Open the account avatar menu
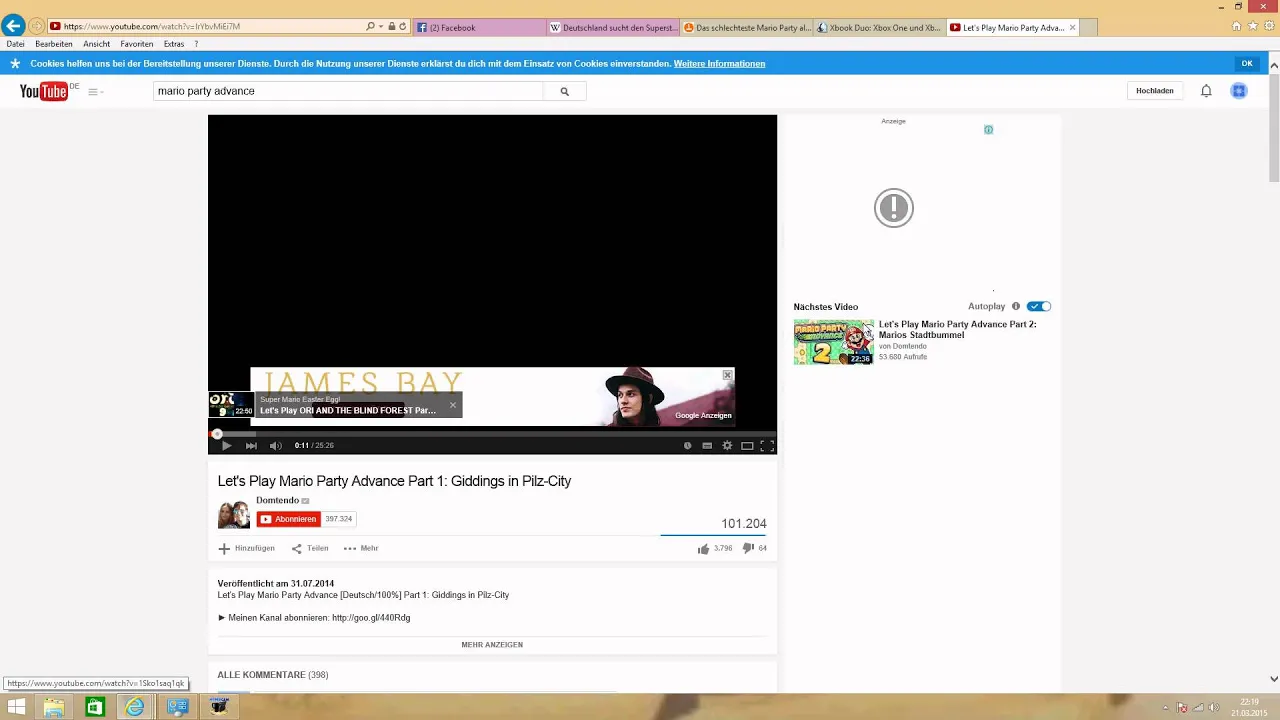 1239,91
